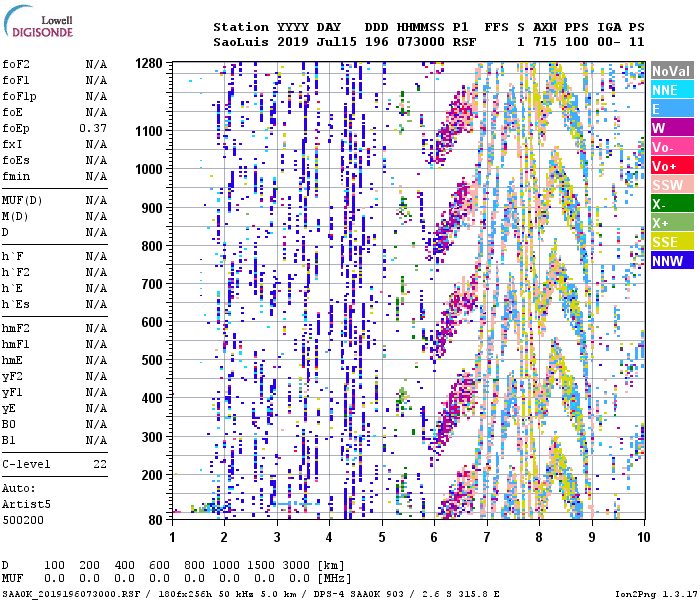Click the 1280 km height axis label
The width and height of the screenshot is (700, 600).
click(x=149, y=63)
